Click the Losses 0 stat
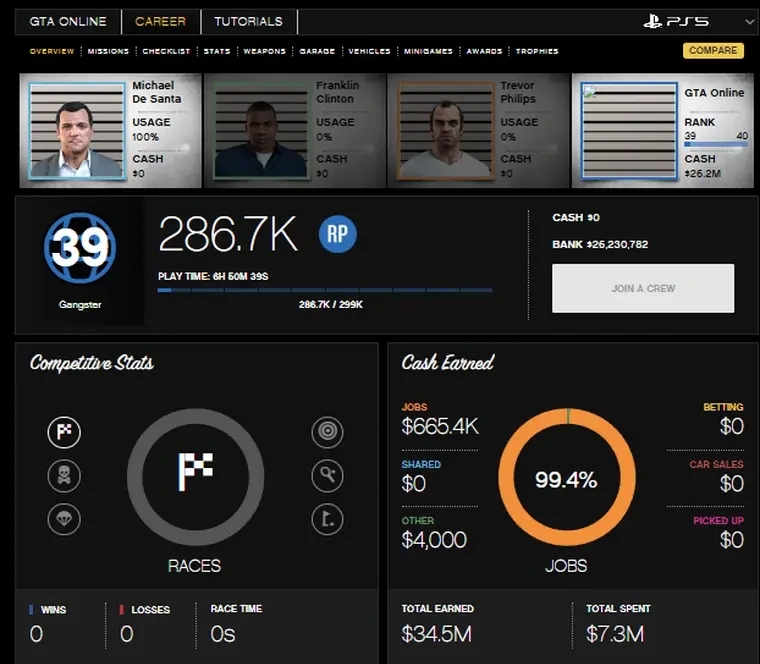Viewport: 760px width, 664px height. coord(145,624)
